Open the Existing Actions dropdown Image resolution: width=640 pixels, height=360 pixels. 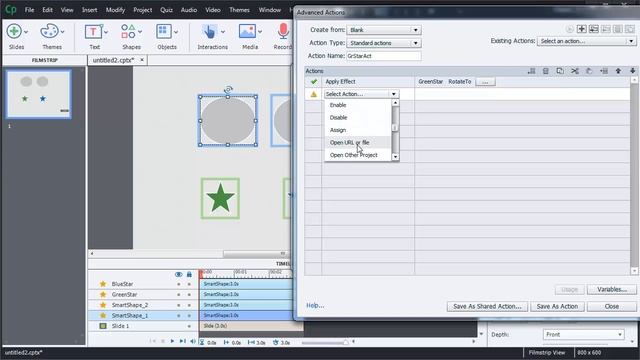pyautogui.click(x=587, y=41)
